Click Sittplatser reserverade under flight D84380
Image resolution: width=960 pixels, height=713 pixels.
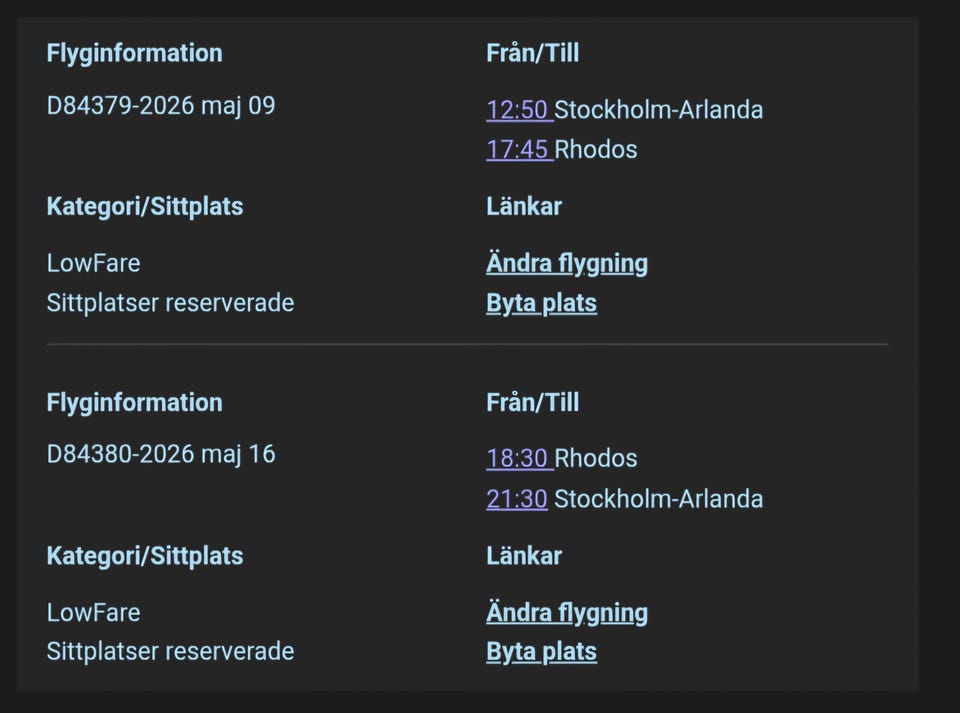(x=170, y=651)
